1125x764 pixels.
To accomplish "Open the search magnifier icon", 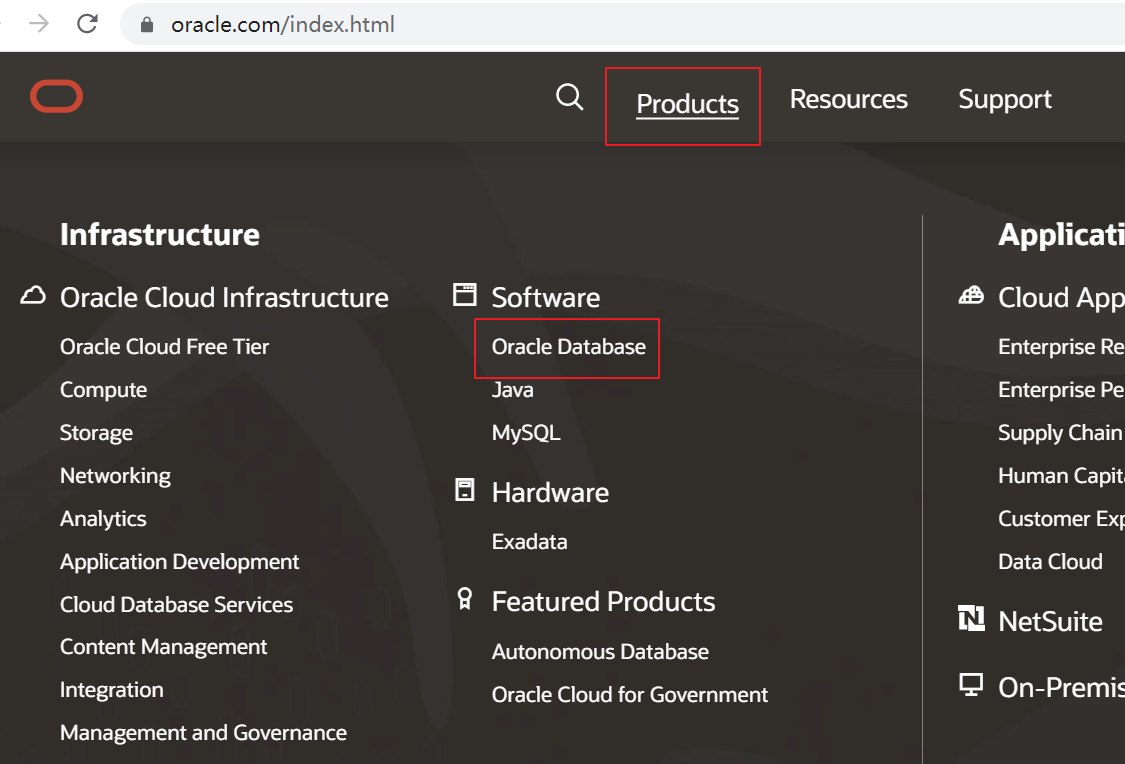I will coord(569,97).
